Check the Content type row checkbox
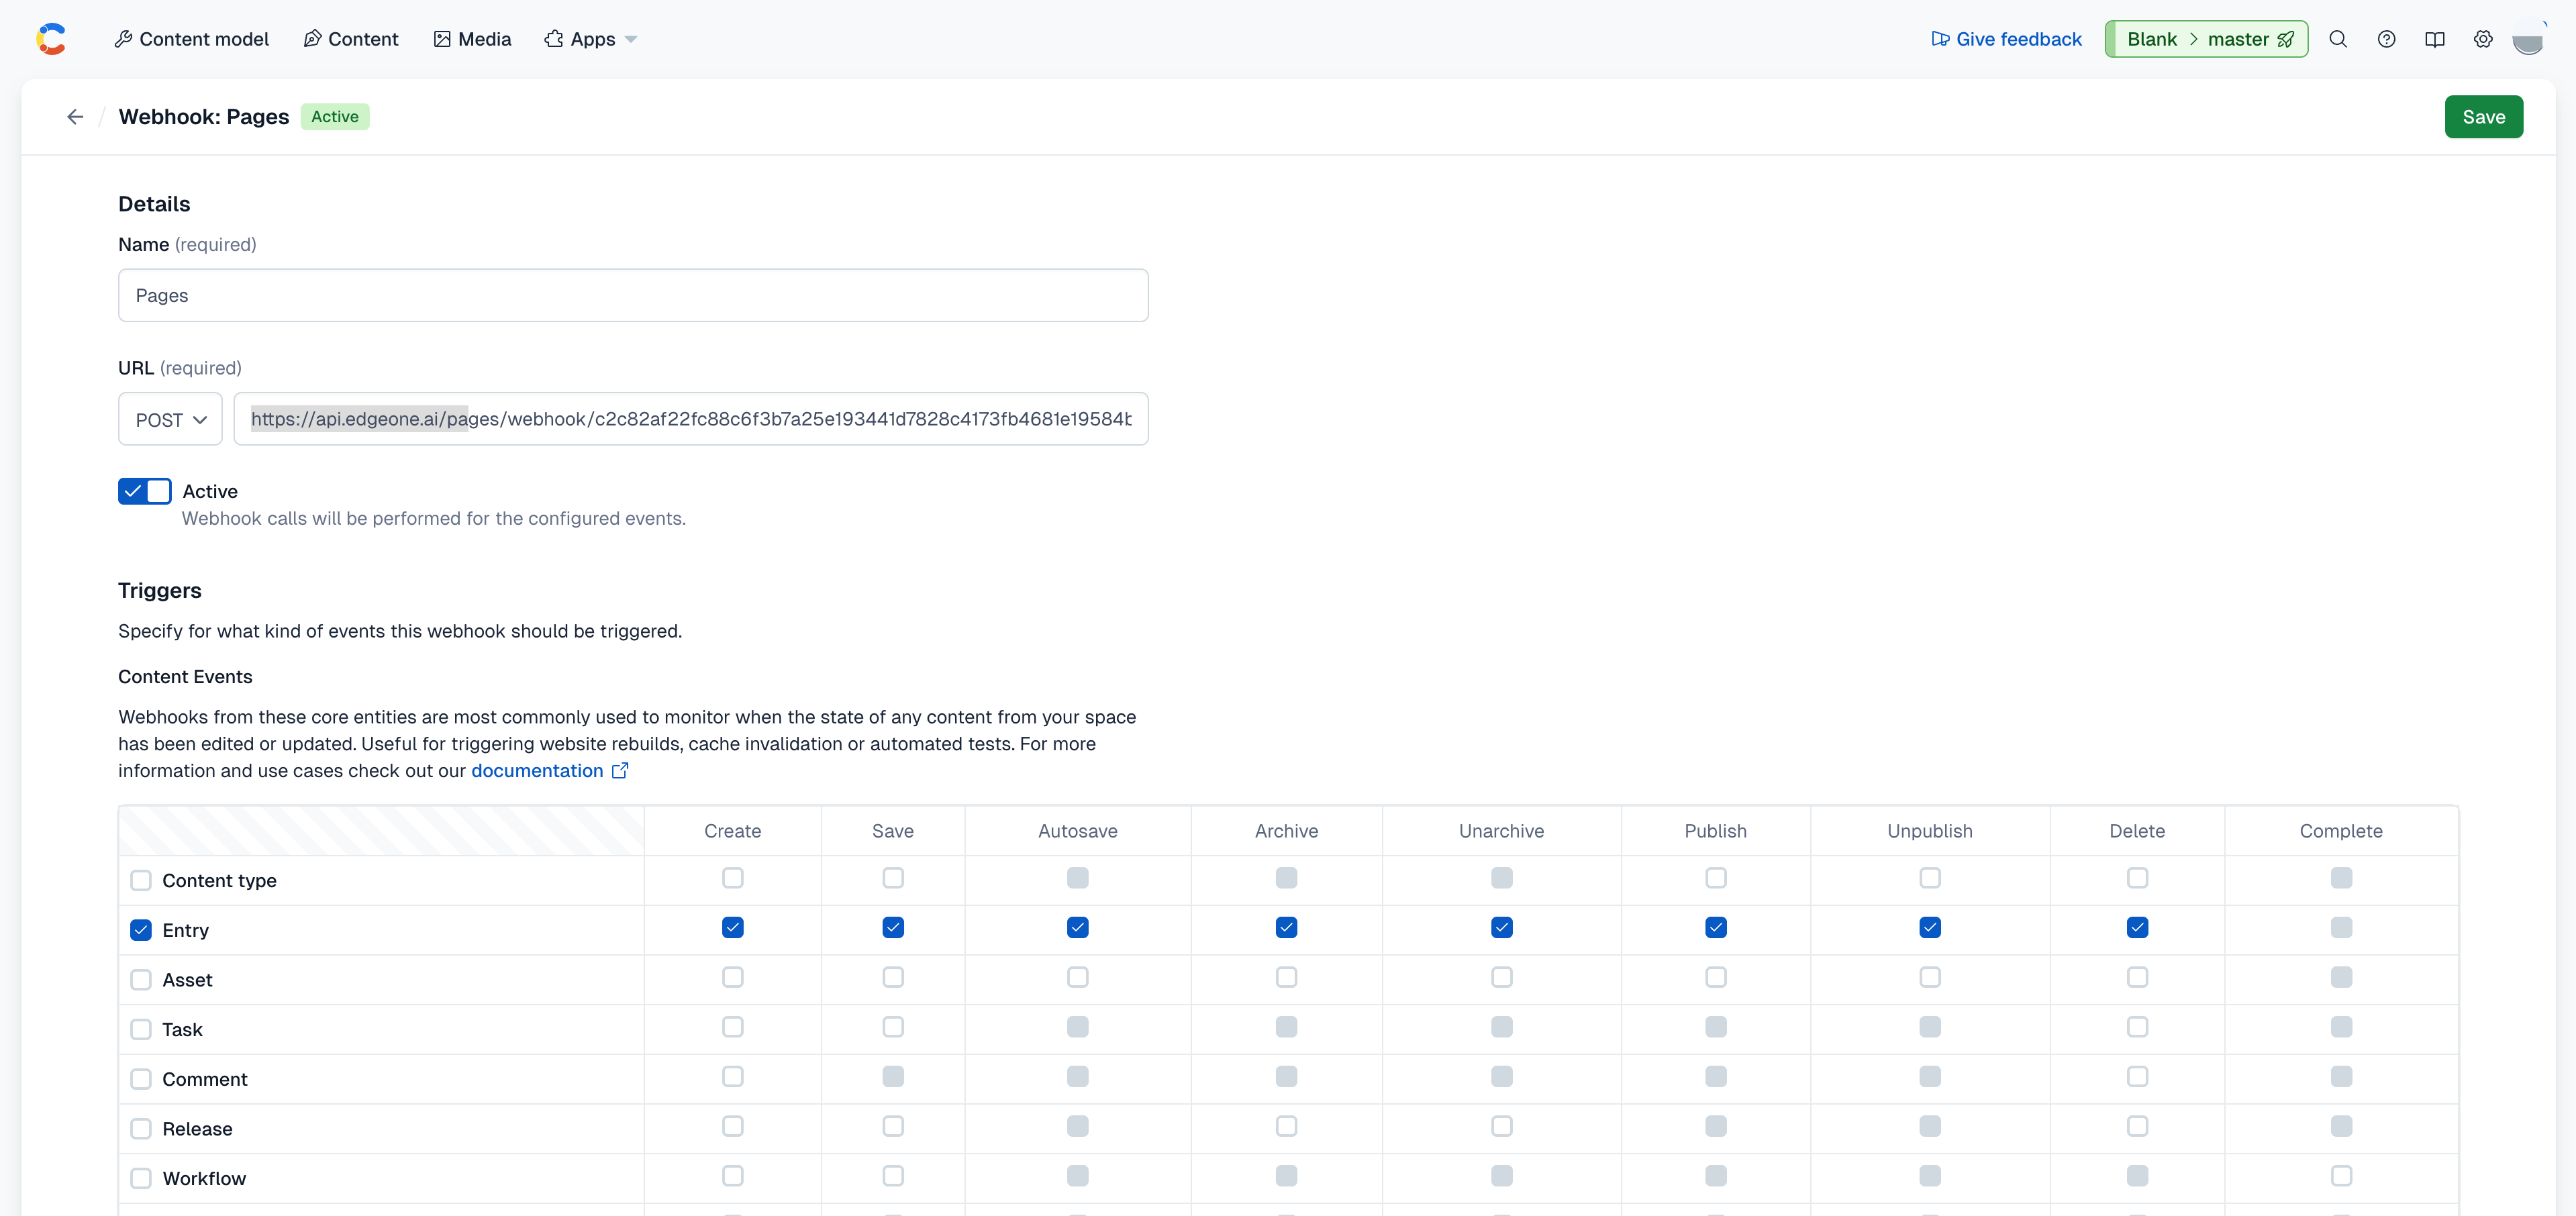The image size is (2576, 1216). tap(141, 880)
